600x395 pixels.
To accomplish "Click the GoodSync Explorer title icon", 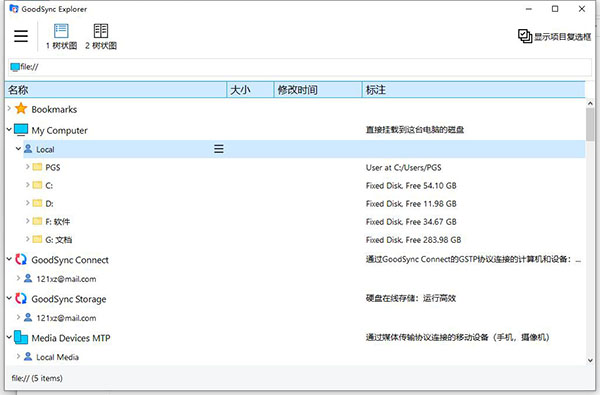I will coord(14,8).
